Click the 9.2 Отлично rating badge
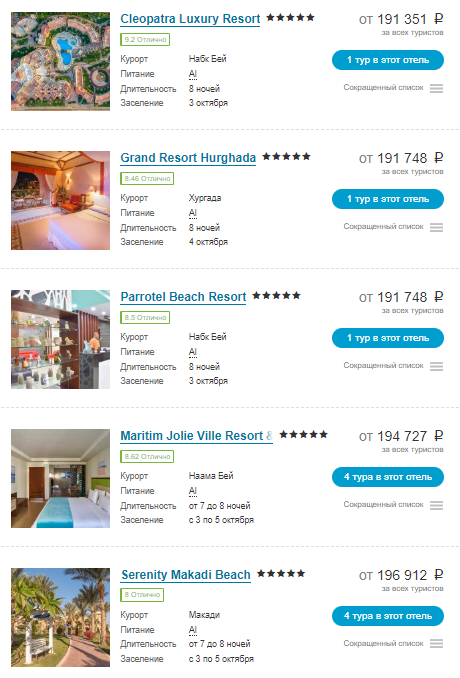The height and width of the screenshot is (678, 460). [x=145, y=40]
